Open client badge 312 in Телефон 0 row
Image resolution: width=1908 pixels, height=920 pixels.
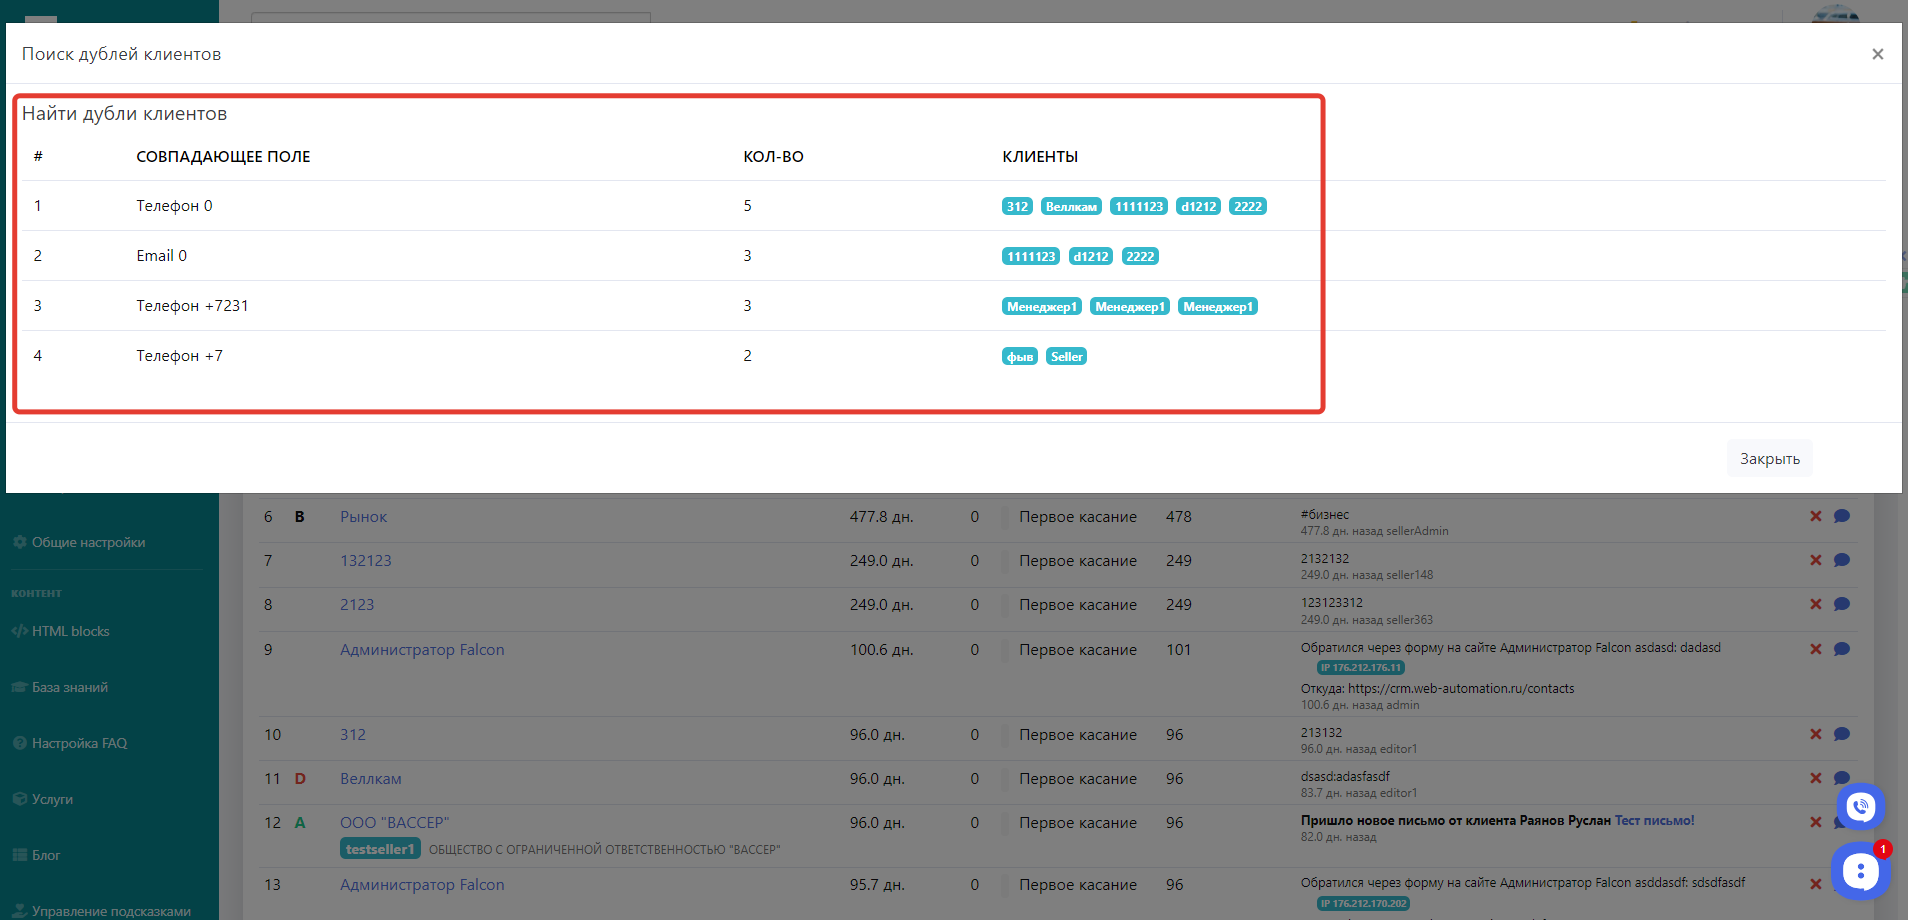click(1016, 207)
